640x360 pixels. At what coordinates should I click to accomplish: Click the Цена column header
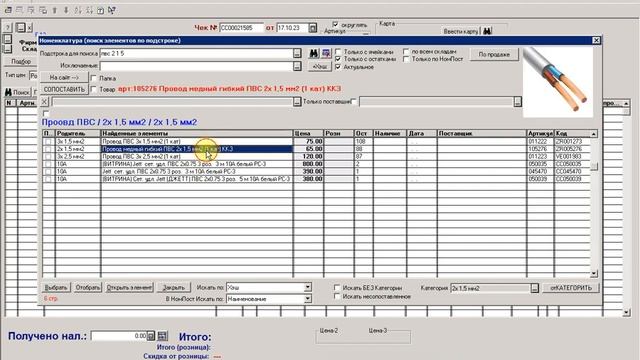308,133
